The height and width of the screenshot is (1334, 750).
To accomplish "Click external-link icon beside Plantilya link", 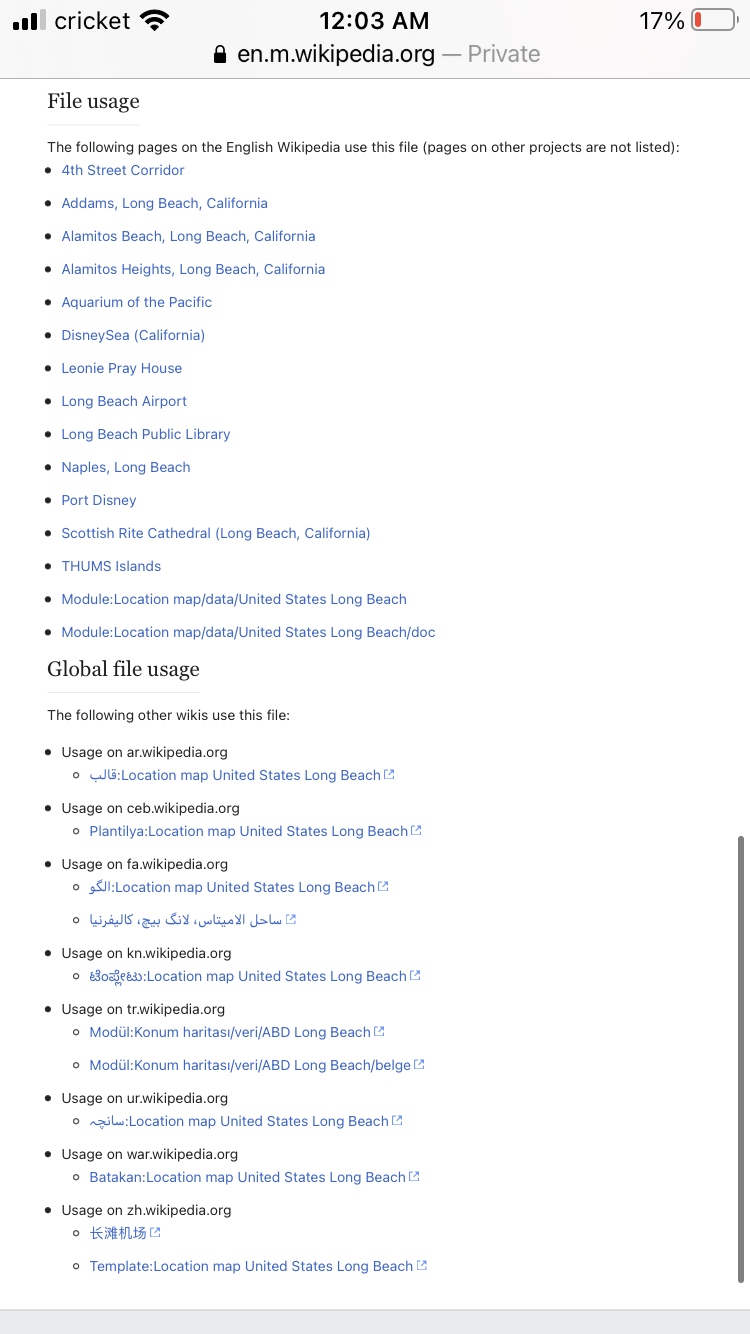I will [x=417, y=831].
